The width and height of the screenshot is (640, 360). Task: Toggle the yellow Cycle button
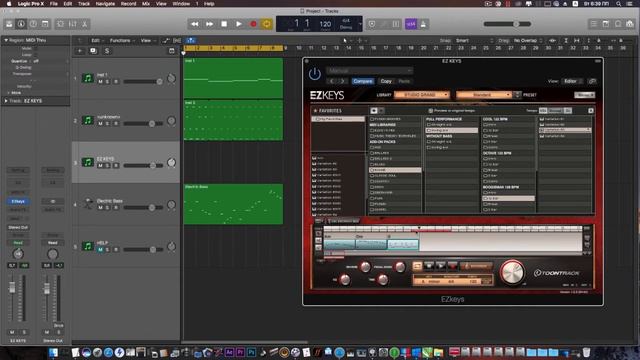[x=267, y=24]
